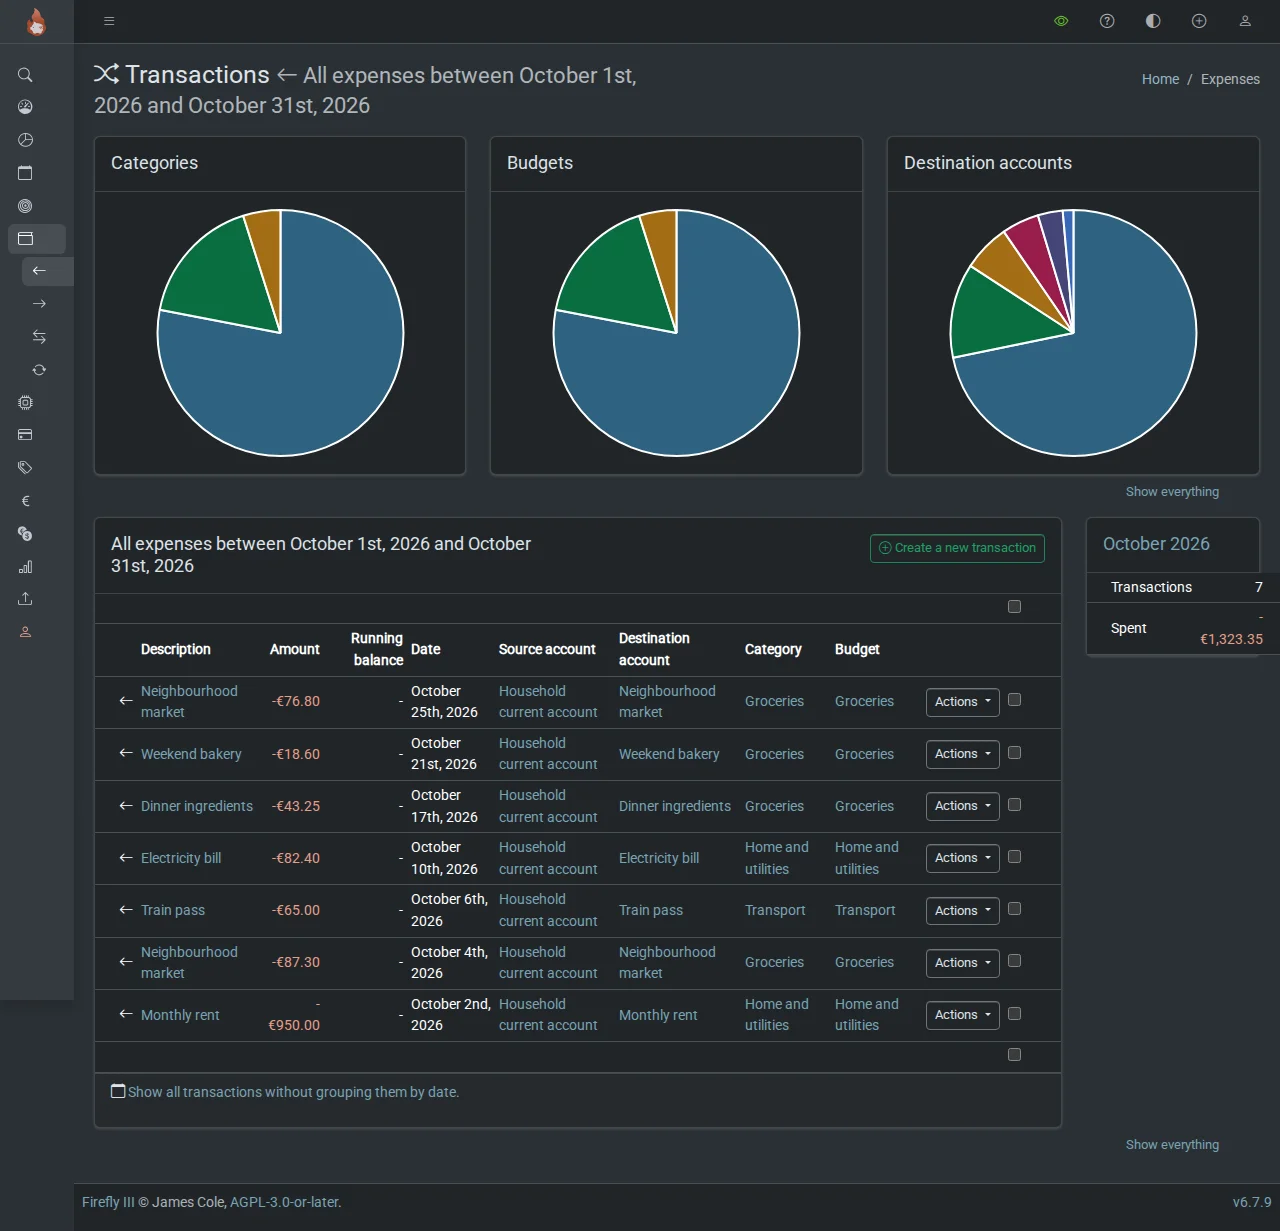
Task: Expand Actions for the Train pass row
Action: (x=963, y=911)
